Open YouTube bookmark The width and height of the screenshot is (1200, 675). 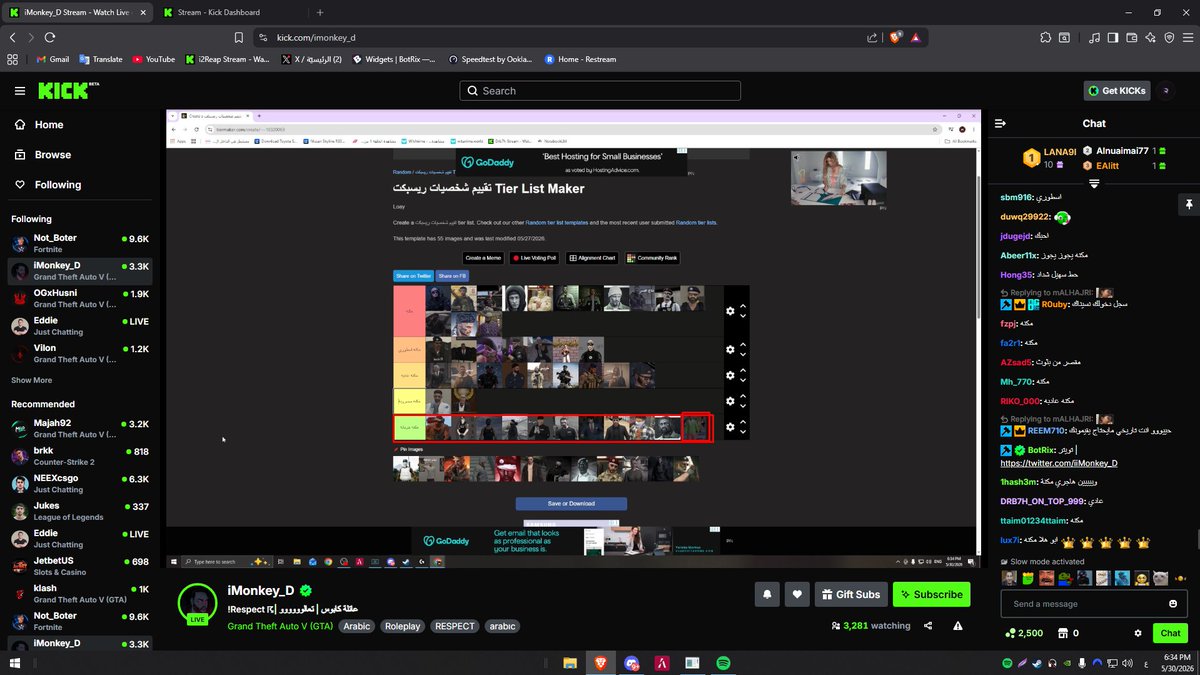pyautogui.click(x=153, y=59)
